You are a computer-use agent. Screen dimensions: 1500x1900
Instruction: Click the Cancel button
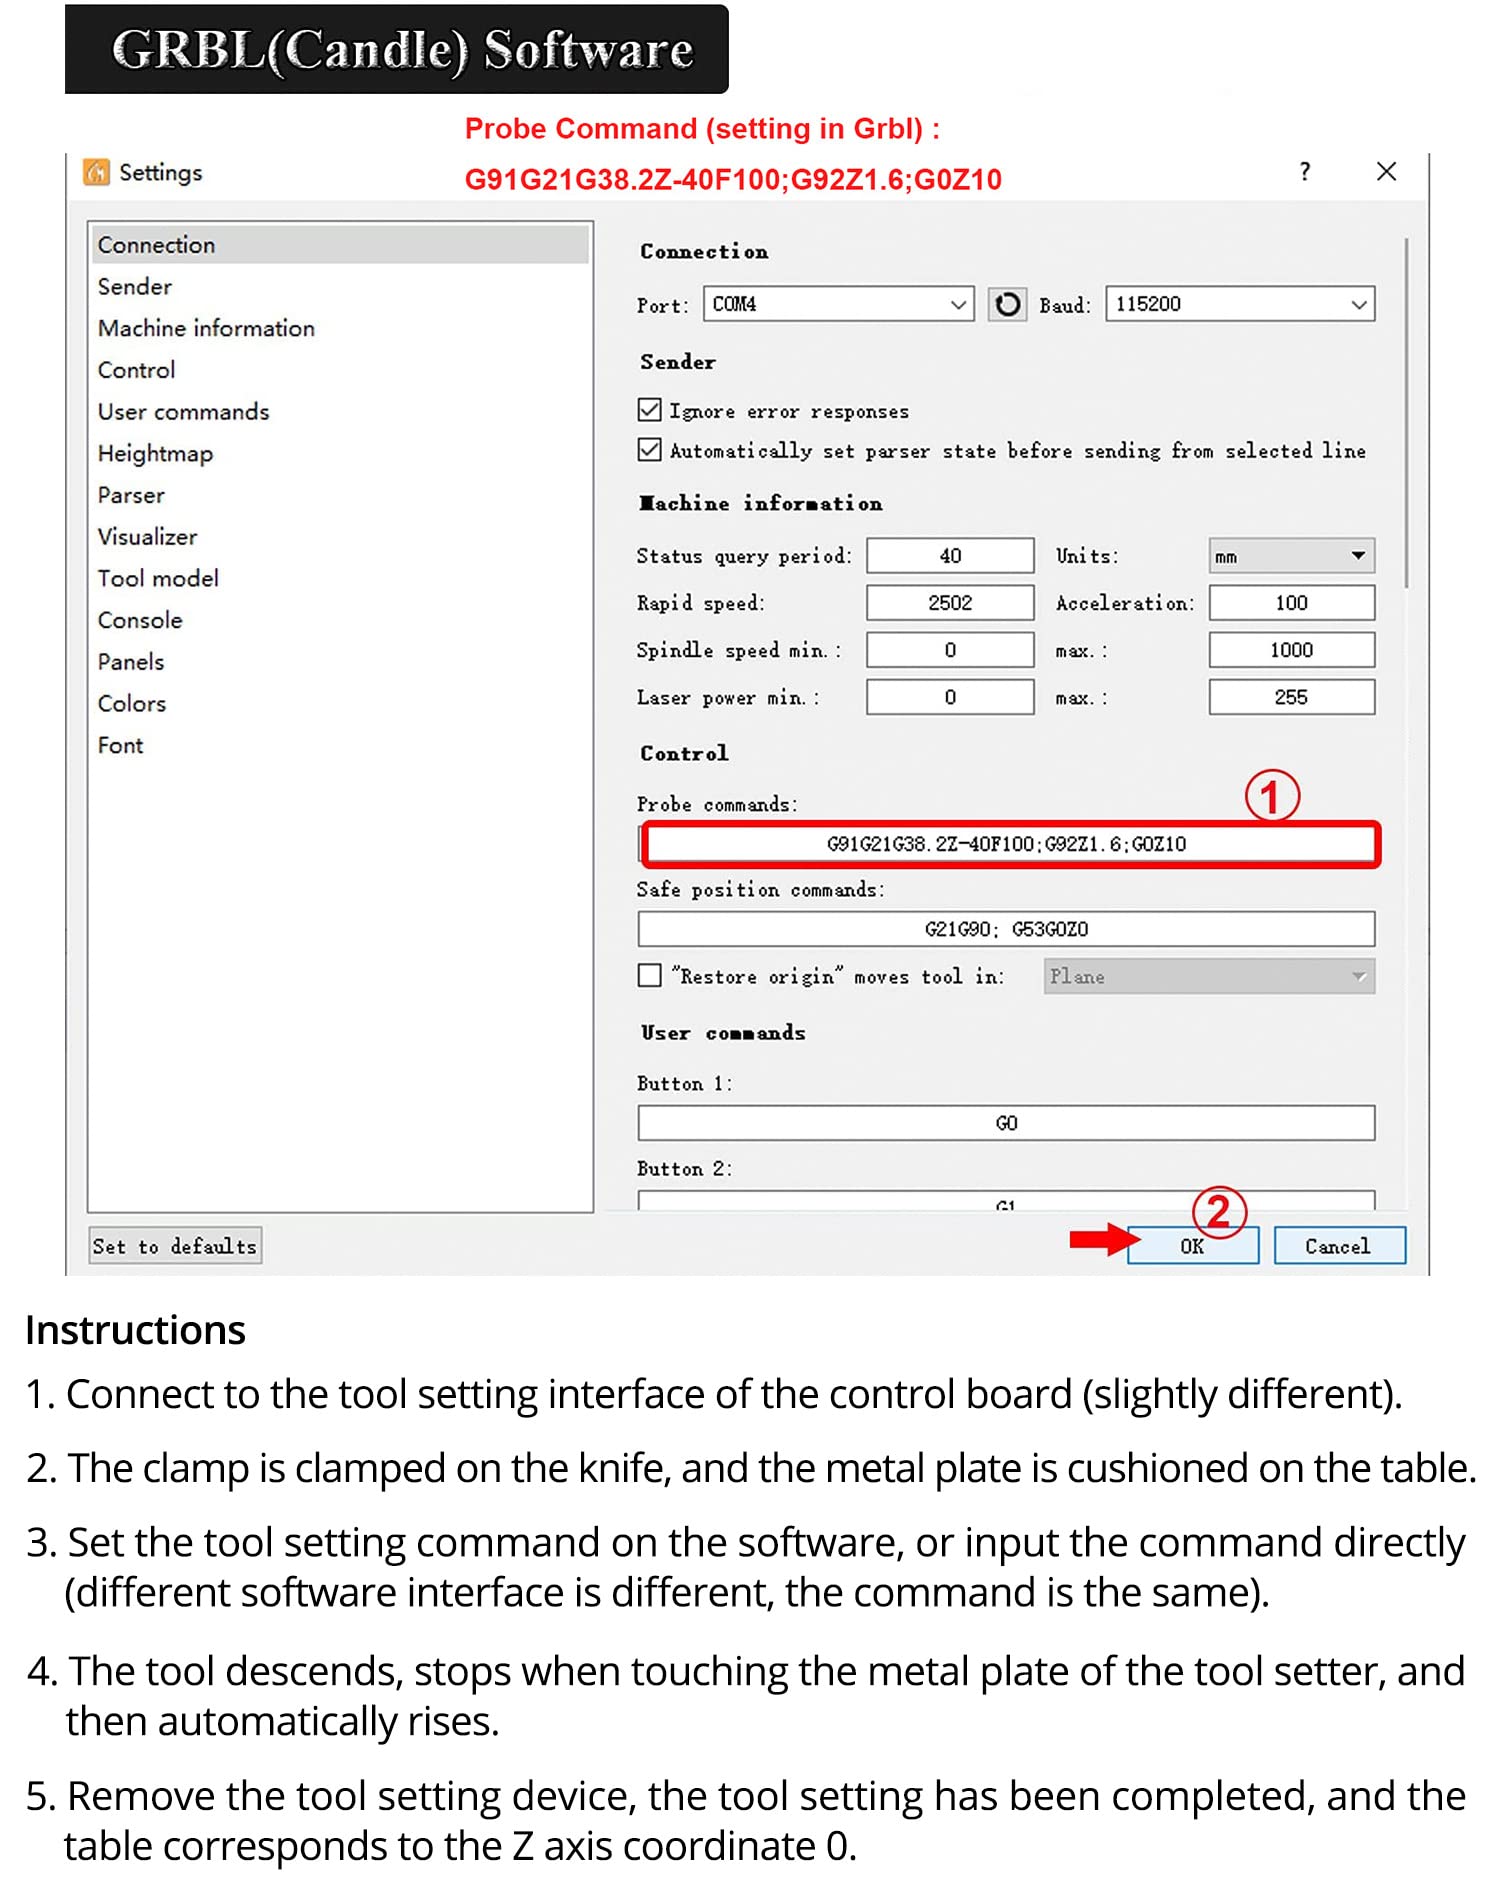(1339, 1246)
